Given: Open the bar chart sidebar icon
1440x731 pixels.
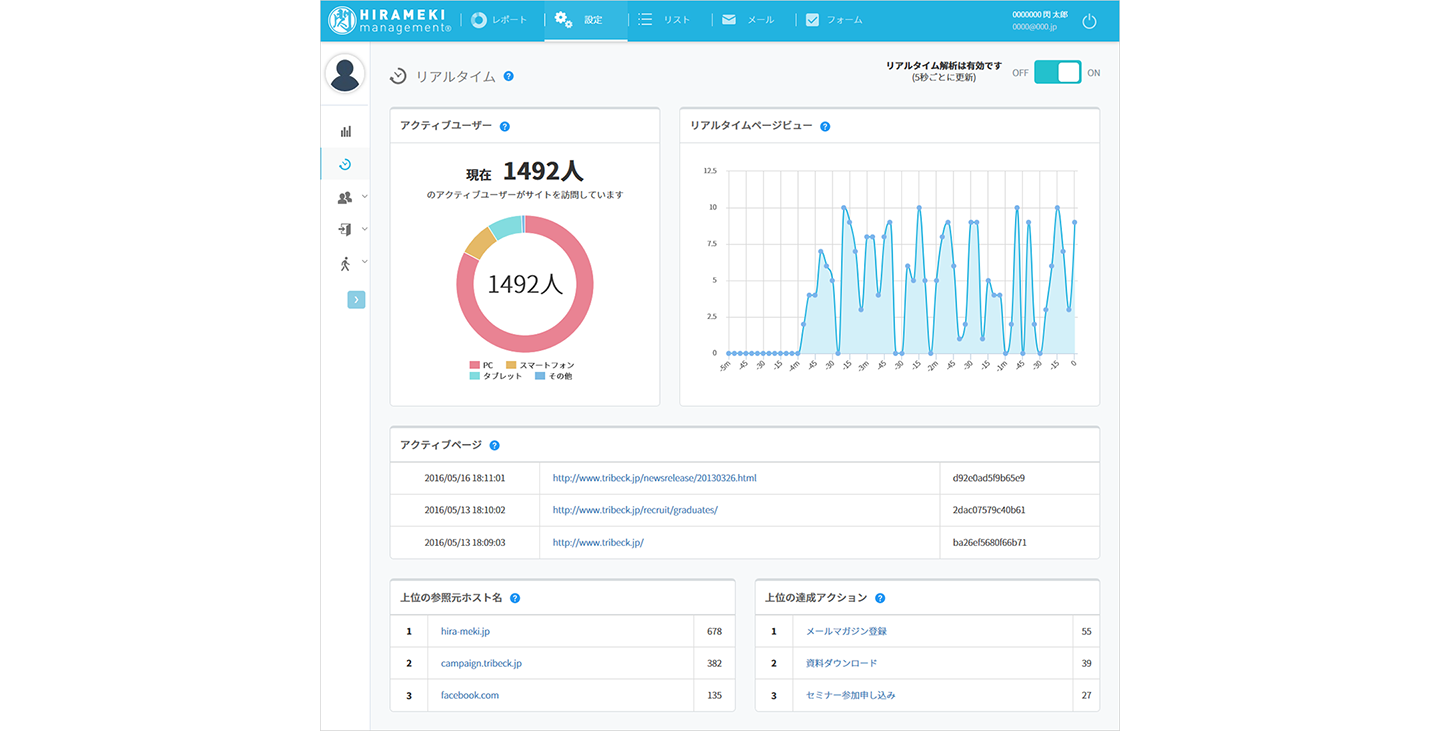Looking at the screenshot, I should point(345,131).
